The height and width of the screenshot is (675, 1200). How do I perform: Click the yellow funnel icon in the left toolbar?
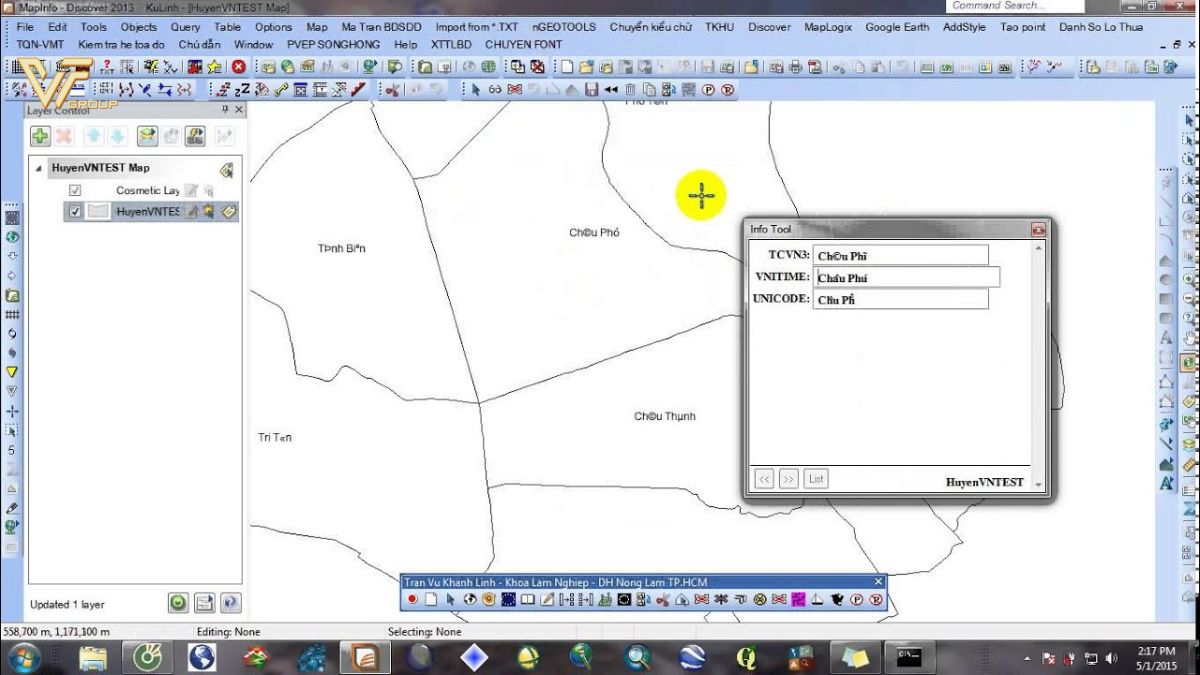[x=11, y=371]
